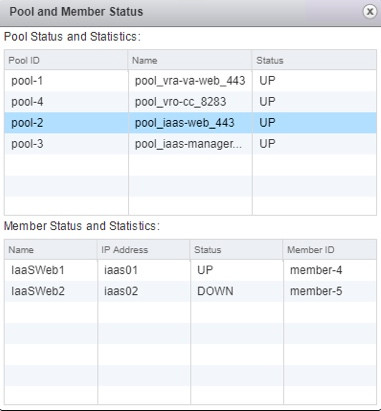
Task: Click the pool_vro-cc_8283 name cell
Action: 190,102
